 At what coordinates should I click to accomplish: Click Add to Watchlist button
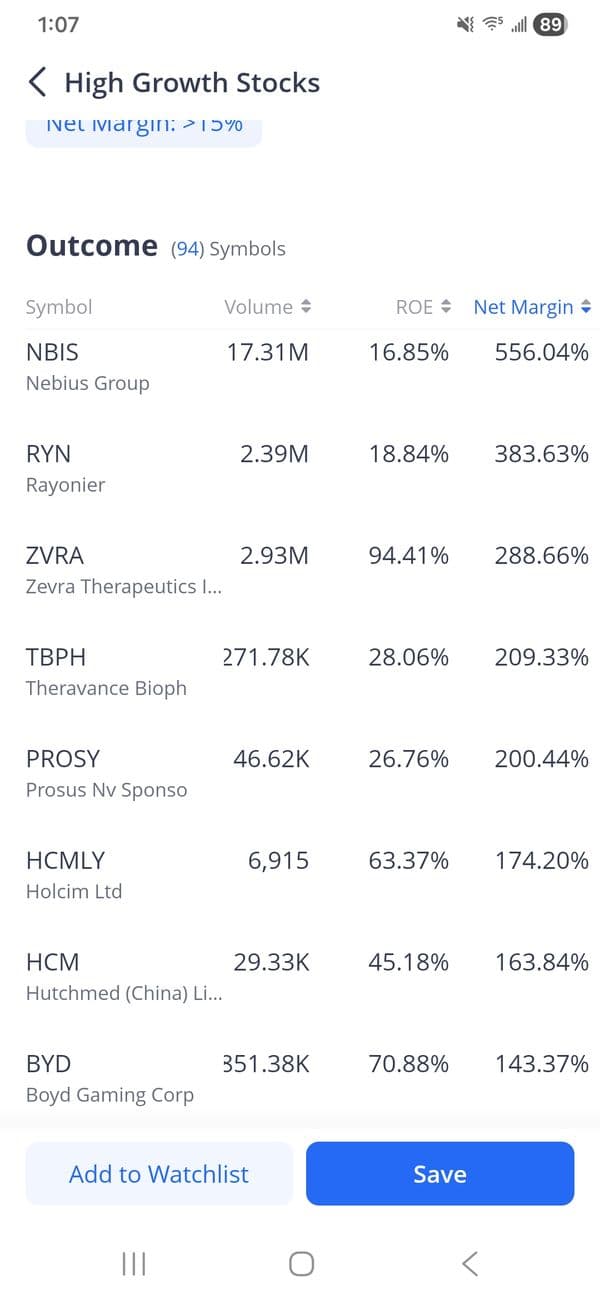159,1174
